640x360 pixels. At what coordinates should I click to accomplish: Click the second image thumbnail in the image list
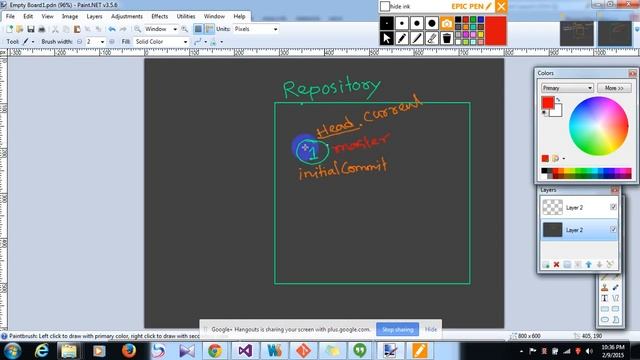[615, 33]
